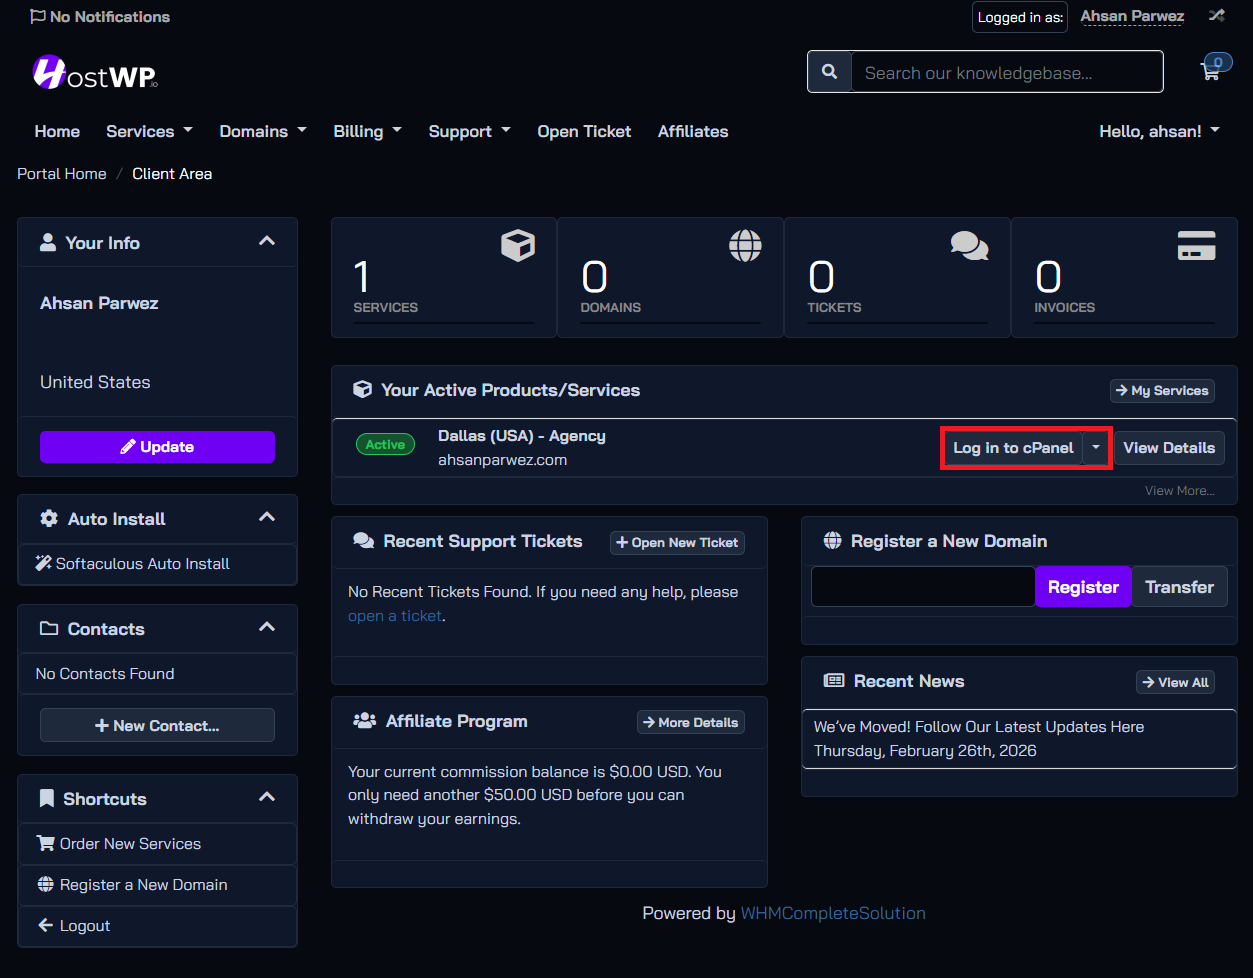Open the Billing menu
This screenshot has height=978, width=1253.
tap(367, 131)
